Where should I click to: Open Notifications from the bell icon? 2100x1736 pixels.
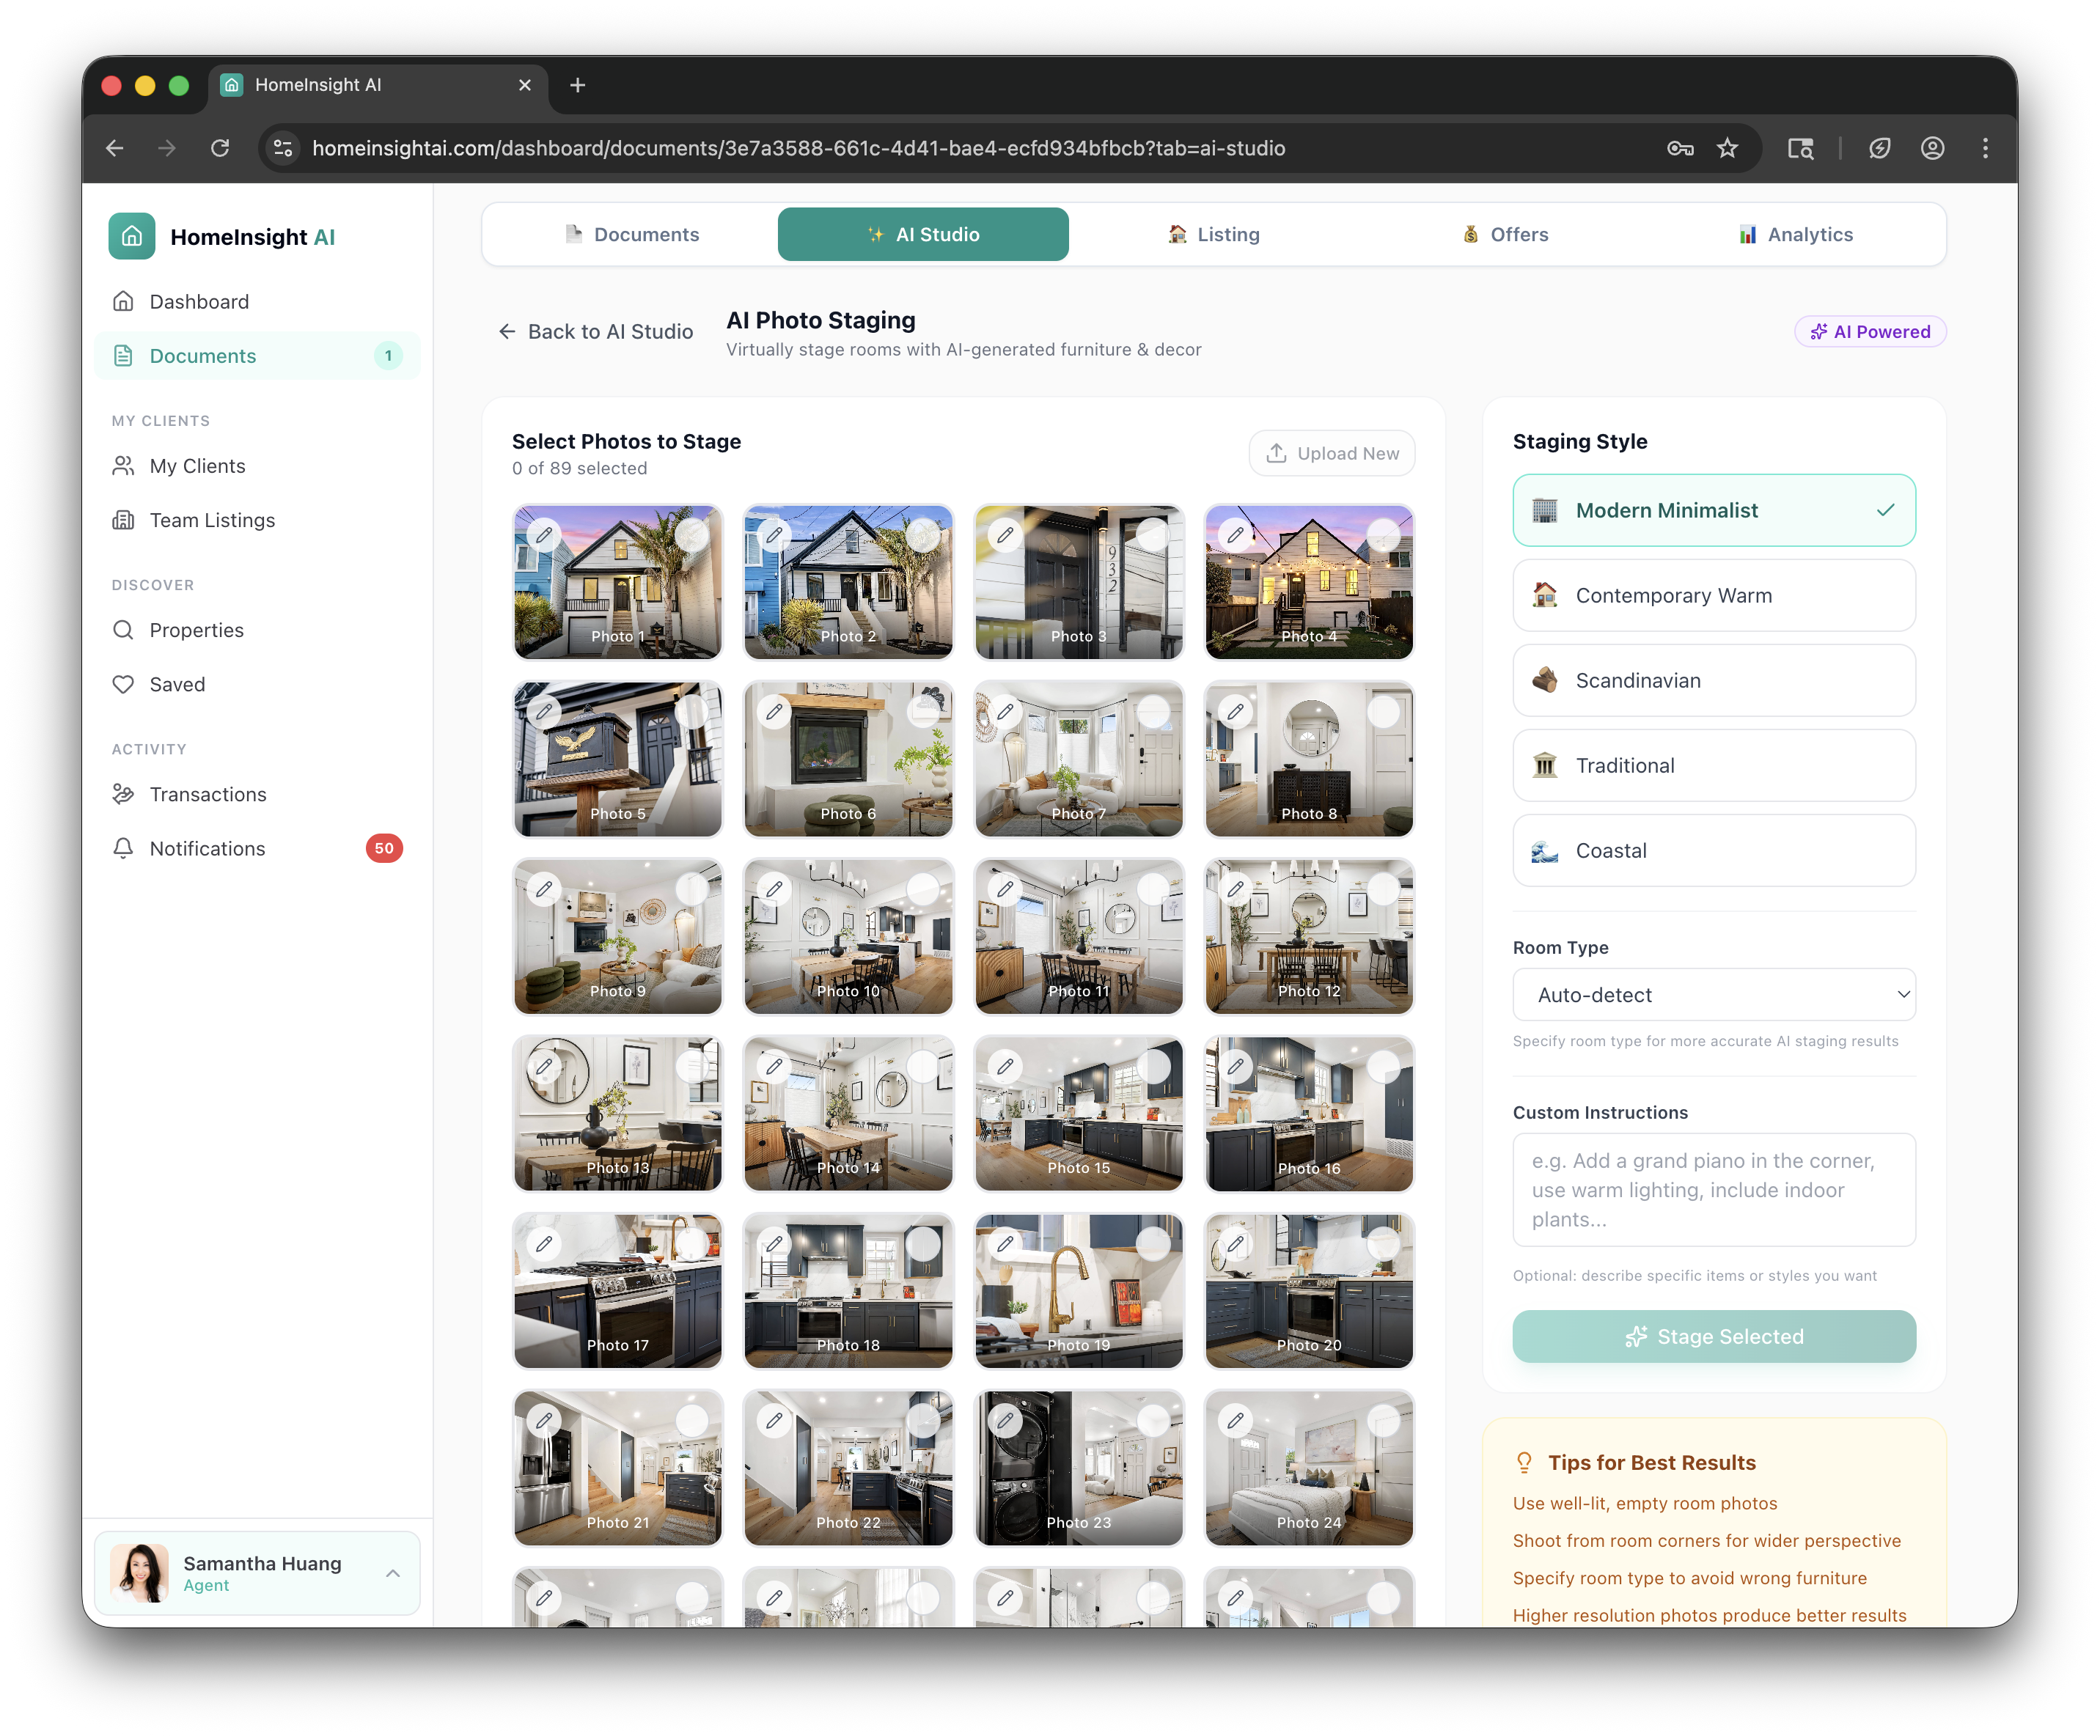pos(123,848)
